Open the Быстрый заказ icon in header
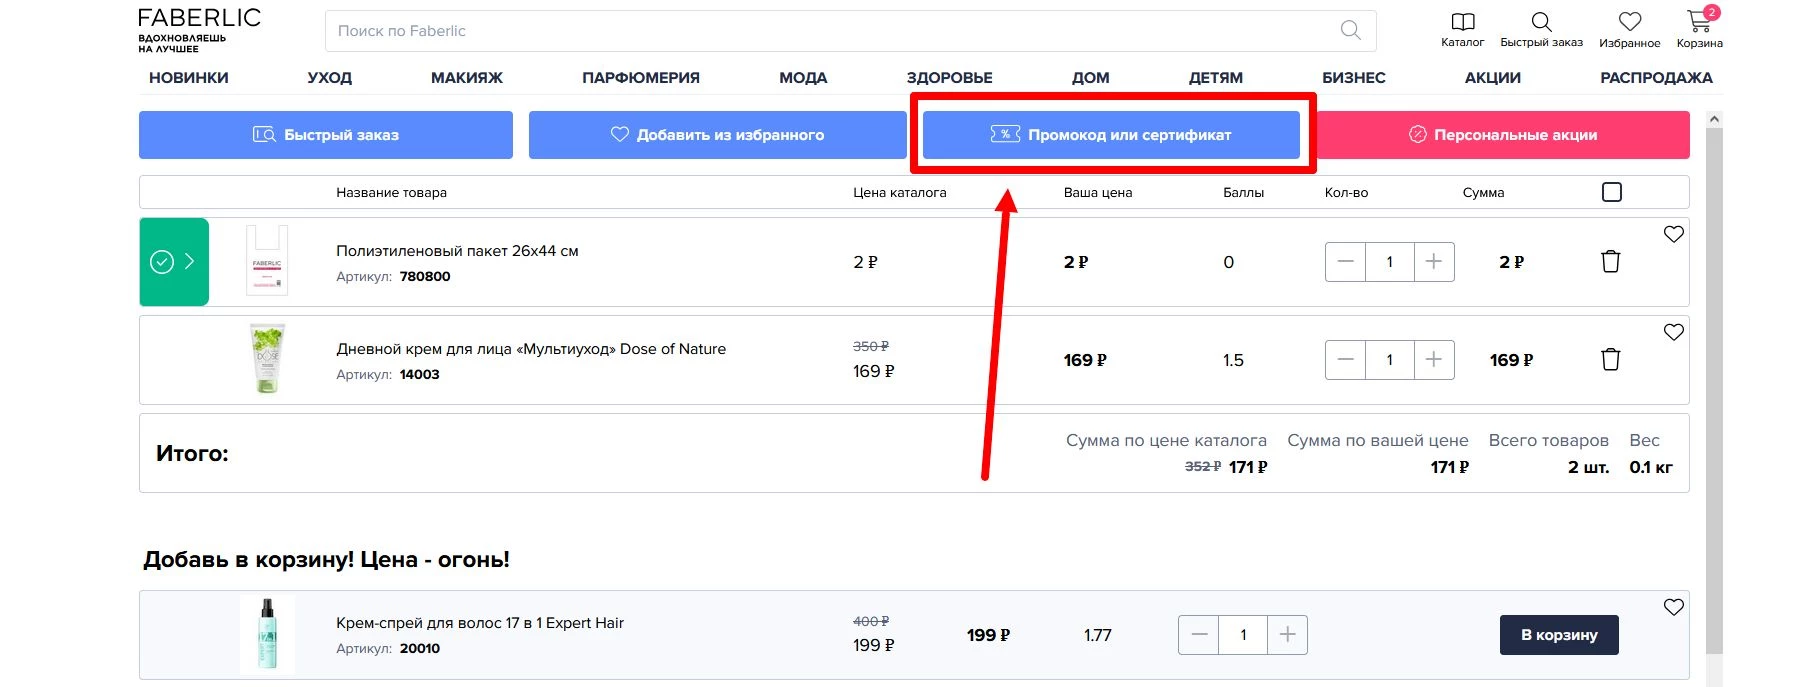 [1541, 22]
